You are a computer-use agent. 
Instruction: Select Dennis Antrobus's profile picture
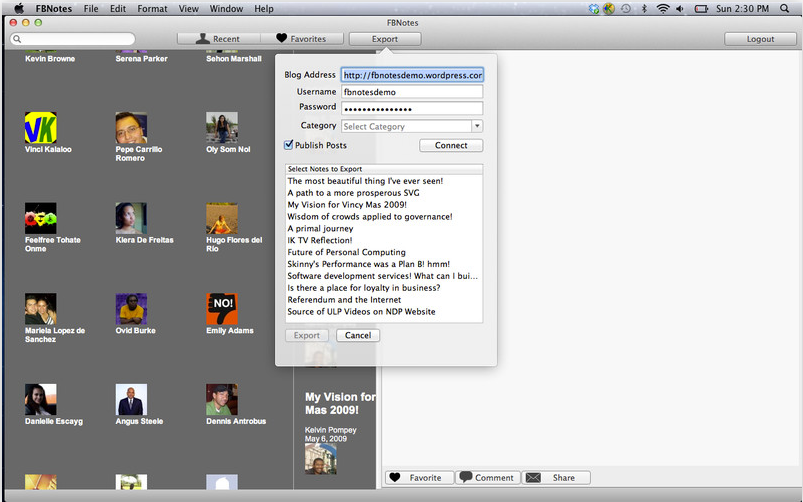(222, 400)
